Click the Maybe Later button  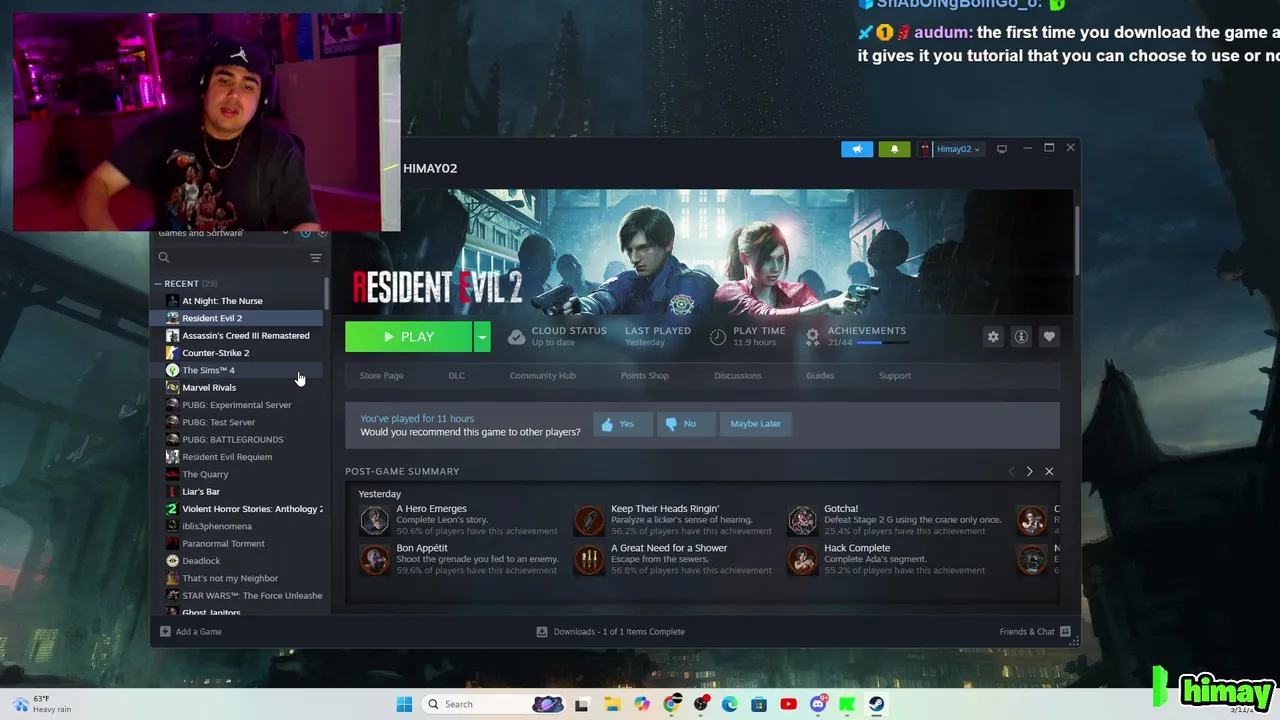(x=755, y=424)
